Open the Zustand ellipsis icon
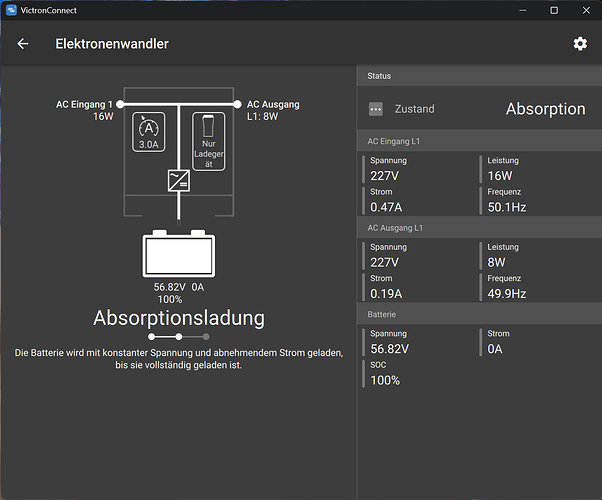 point(375,109)
